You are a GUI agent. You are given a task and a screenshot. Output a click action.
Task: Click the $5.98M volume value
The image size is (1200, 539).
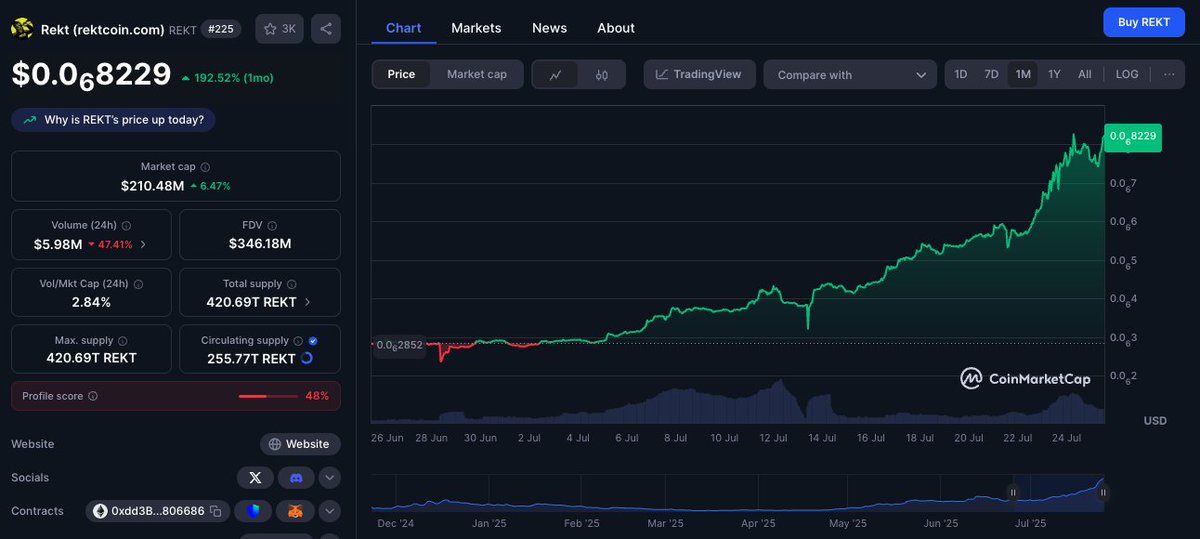[58, 244]
